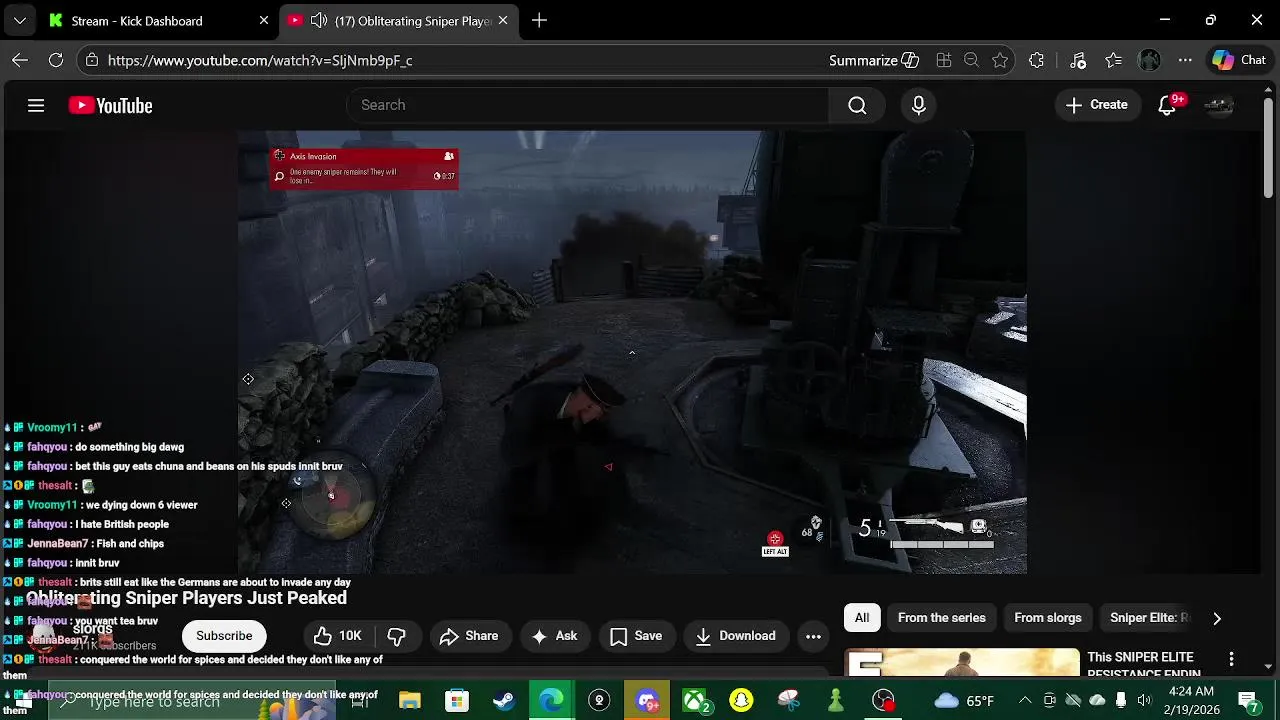Save video to a playlist
1280x720 pixels.
(636, 636)
